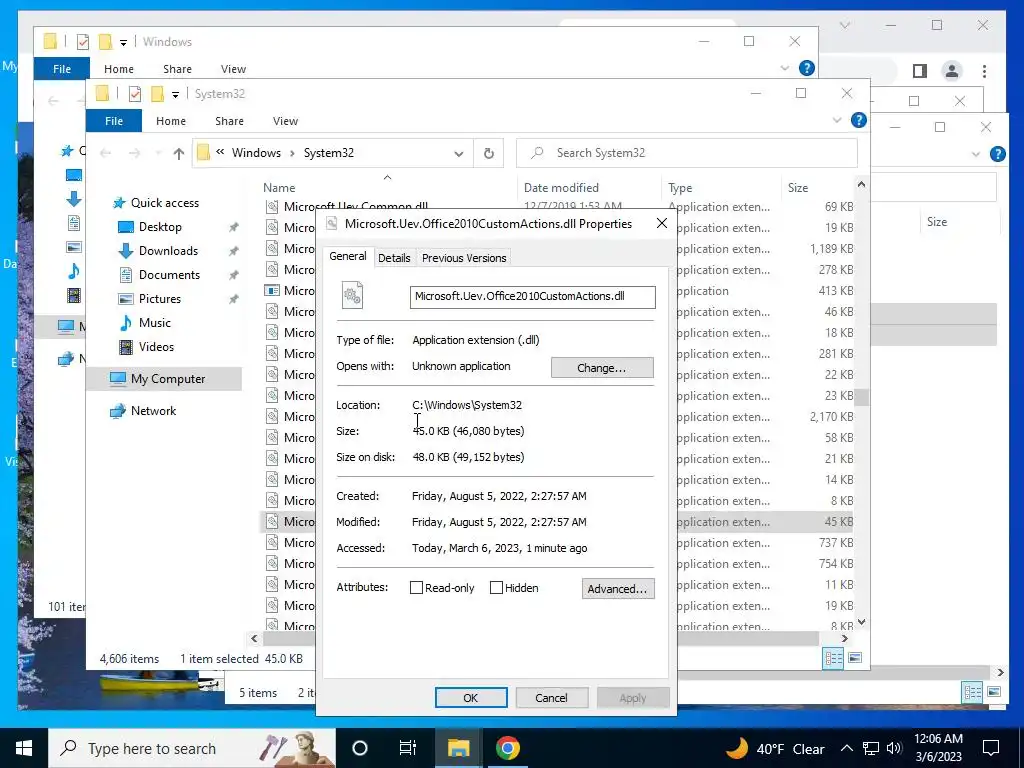The image size is (1024, 768).
Task: Click the Change... button
Action: coord(601,368)
